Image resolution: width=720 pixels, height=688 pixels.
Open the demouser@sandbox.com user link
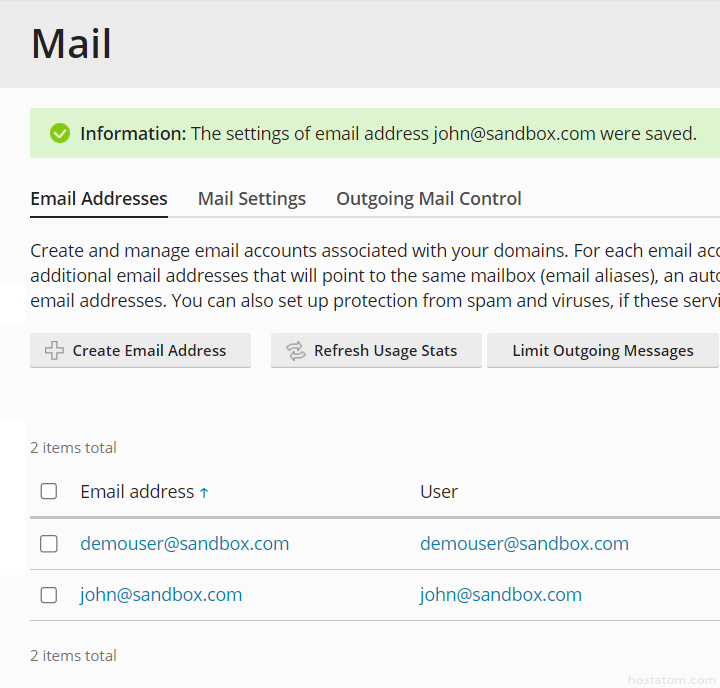tap(524, 544)
